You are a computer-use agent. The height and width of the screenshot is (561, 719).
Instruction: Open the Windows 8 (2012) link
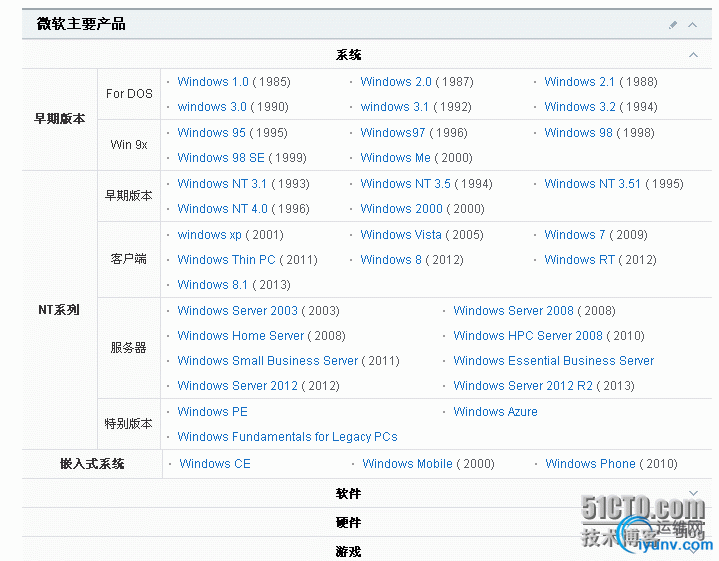click(x=391, y=260)
